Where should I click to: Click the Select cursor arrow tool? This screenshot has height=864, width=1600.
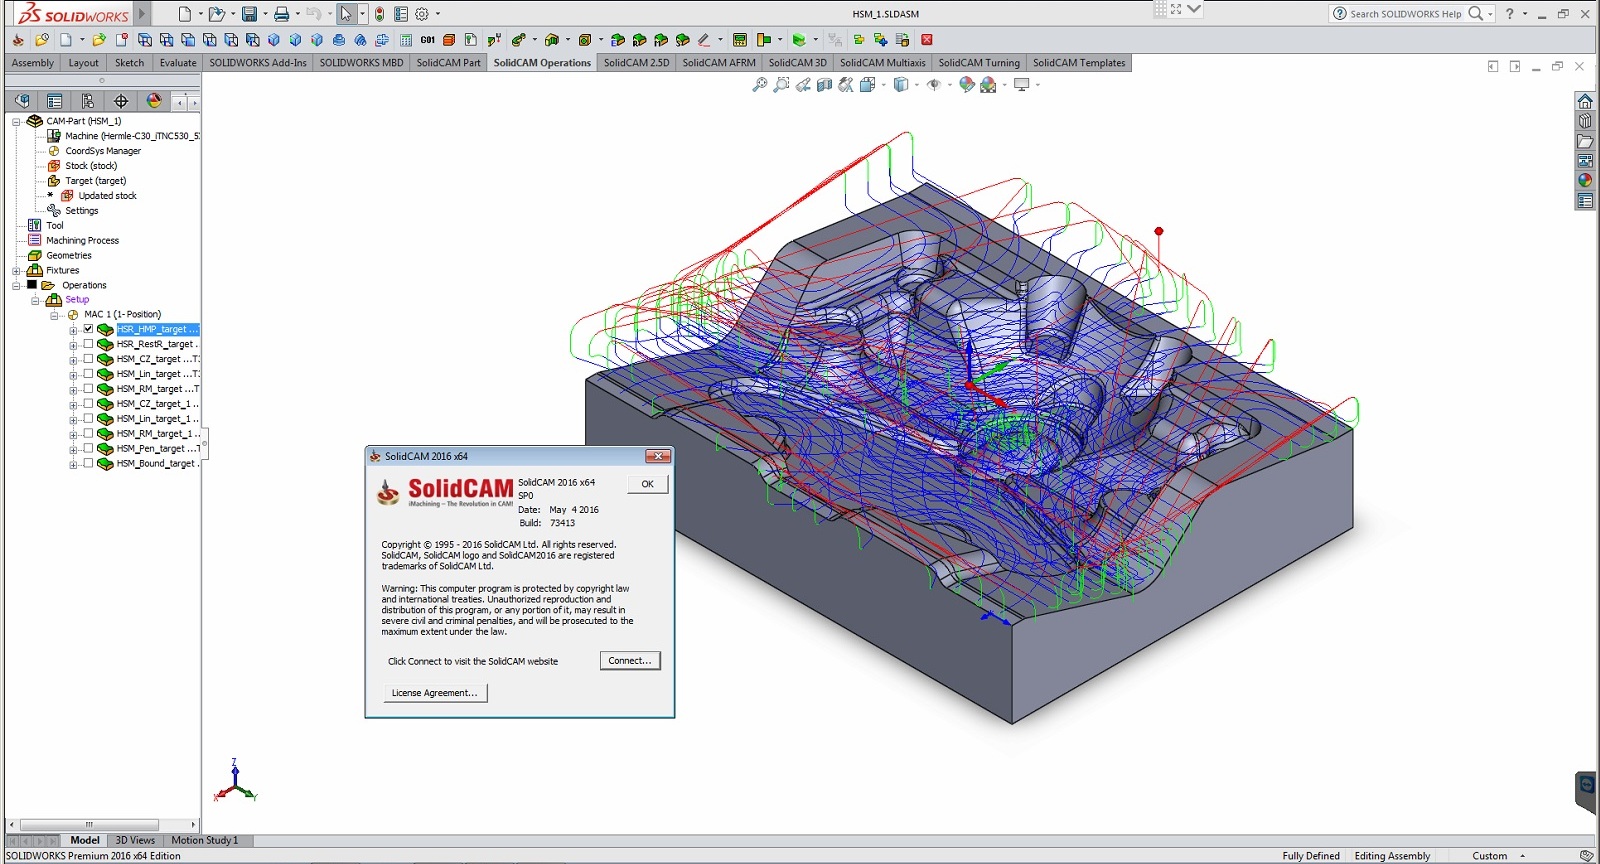346,14
